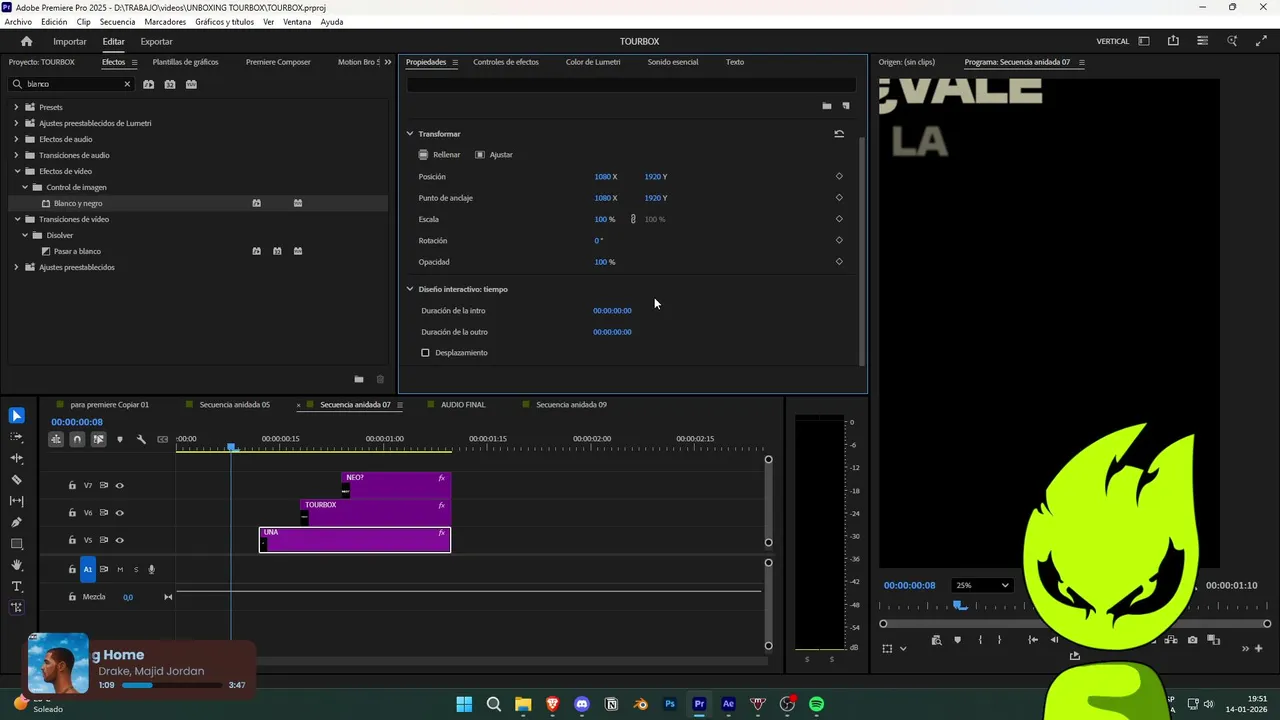Click the Importar workspace button
The height and width of the screenshot is (720, 1280).
point(70,42)
